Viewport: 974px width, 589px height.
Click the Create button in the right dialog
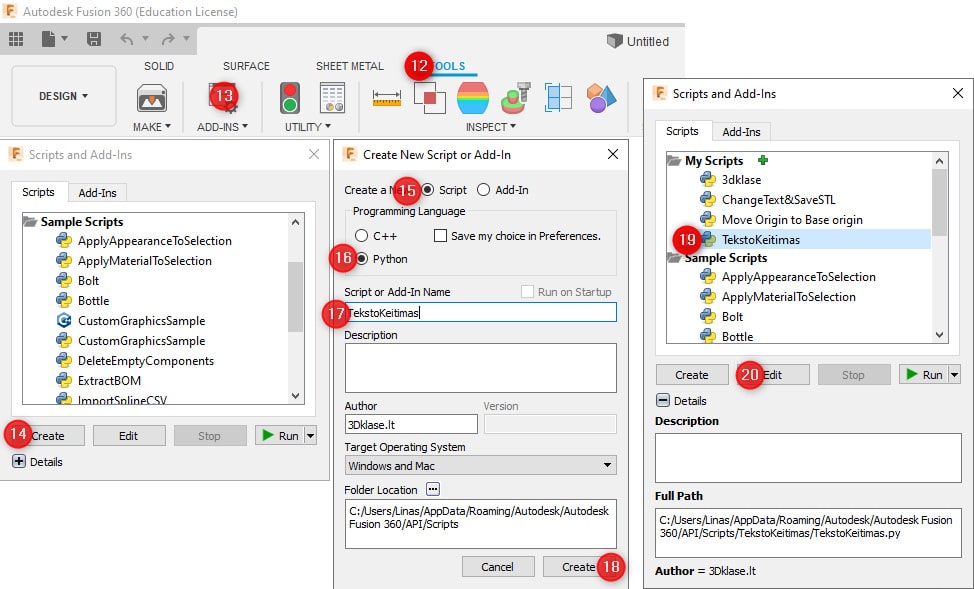coord(692,375)
